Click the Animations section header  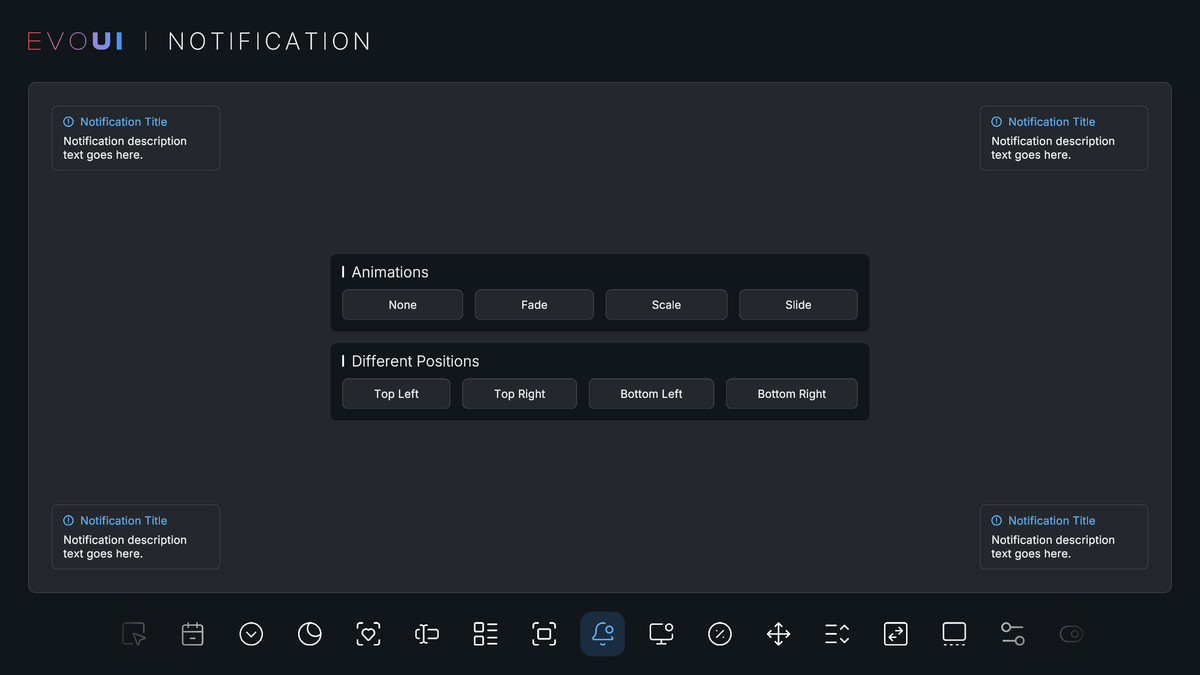point(388,272)
